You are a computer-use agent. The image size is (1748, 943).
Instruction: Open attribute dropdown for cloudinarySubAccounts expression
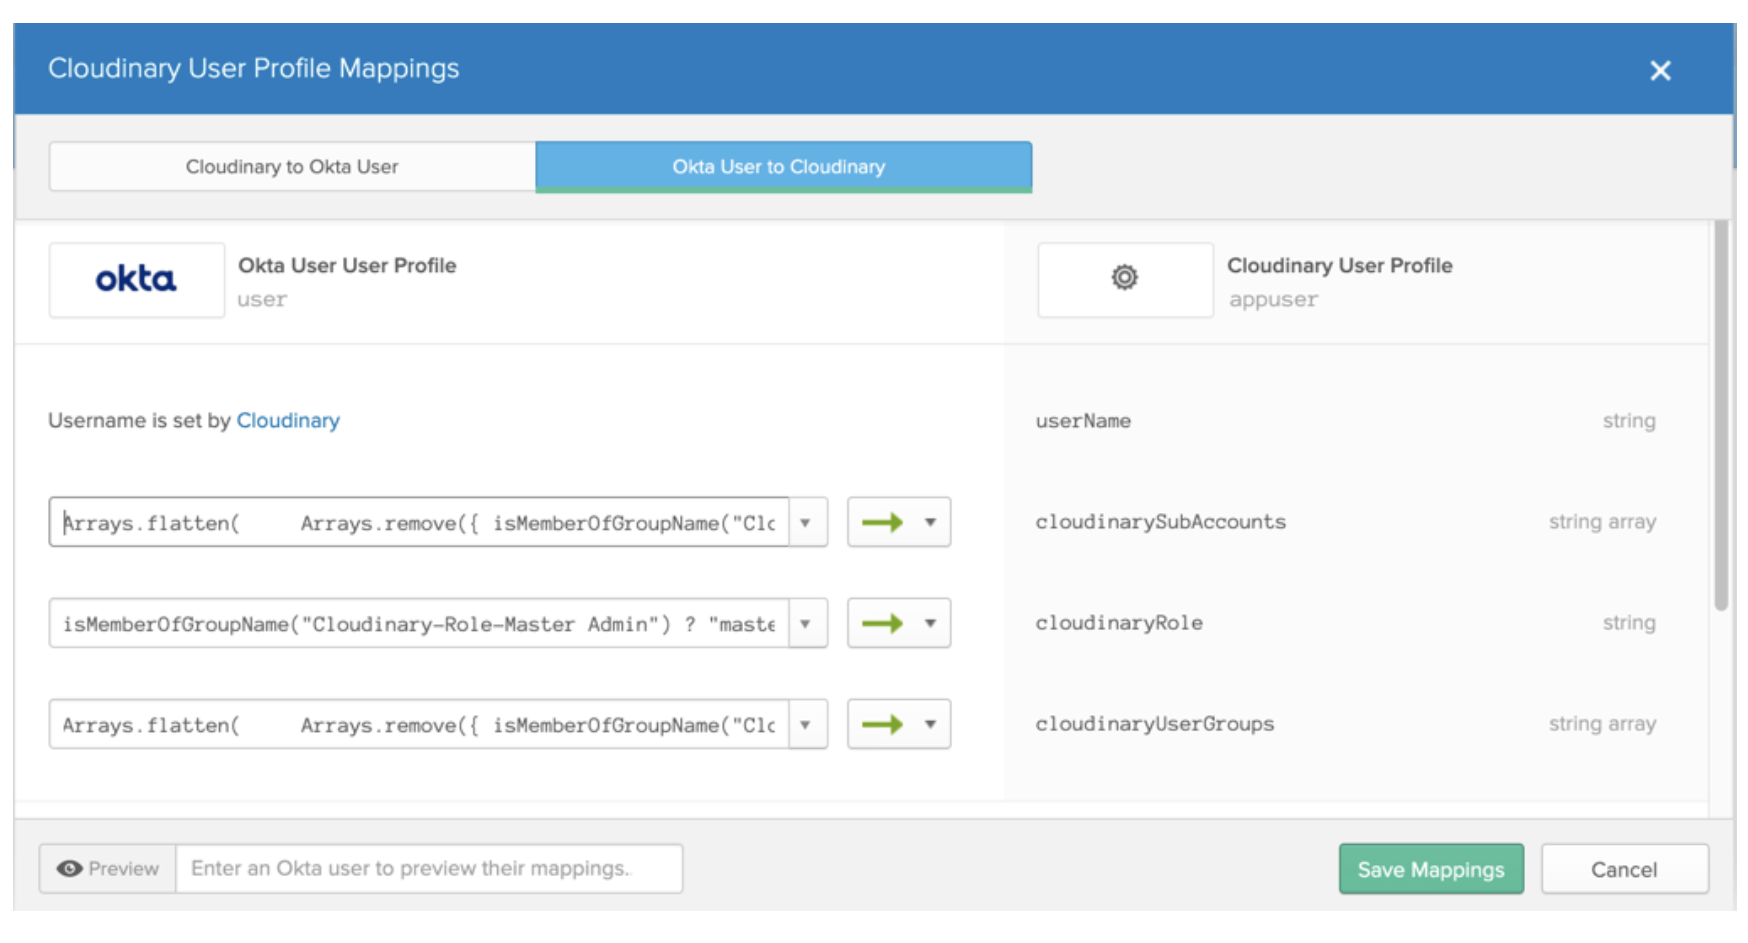coord(806,523)
